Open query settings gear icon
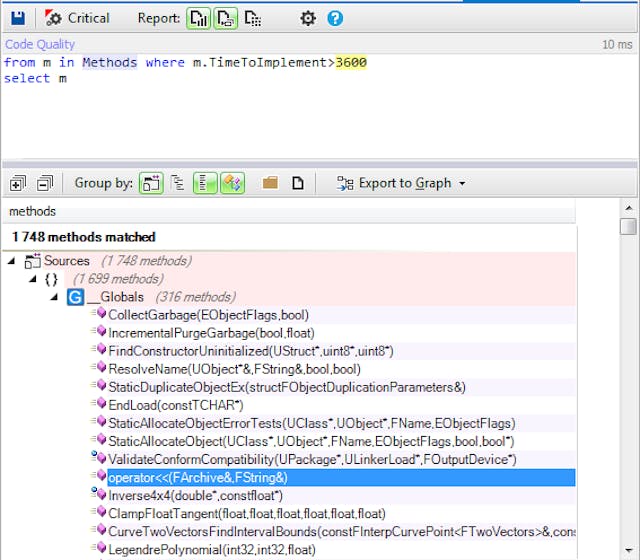Screen dimensions: 640x560 tap(308, 18)
